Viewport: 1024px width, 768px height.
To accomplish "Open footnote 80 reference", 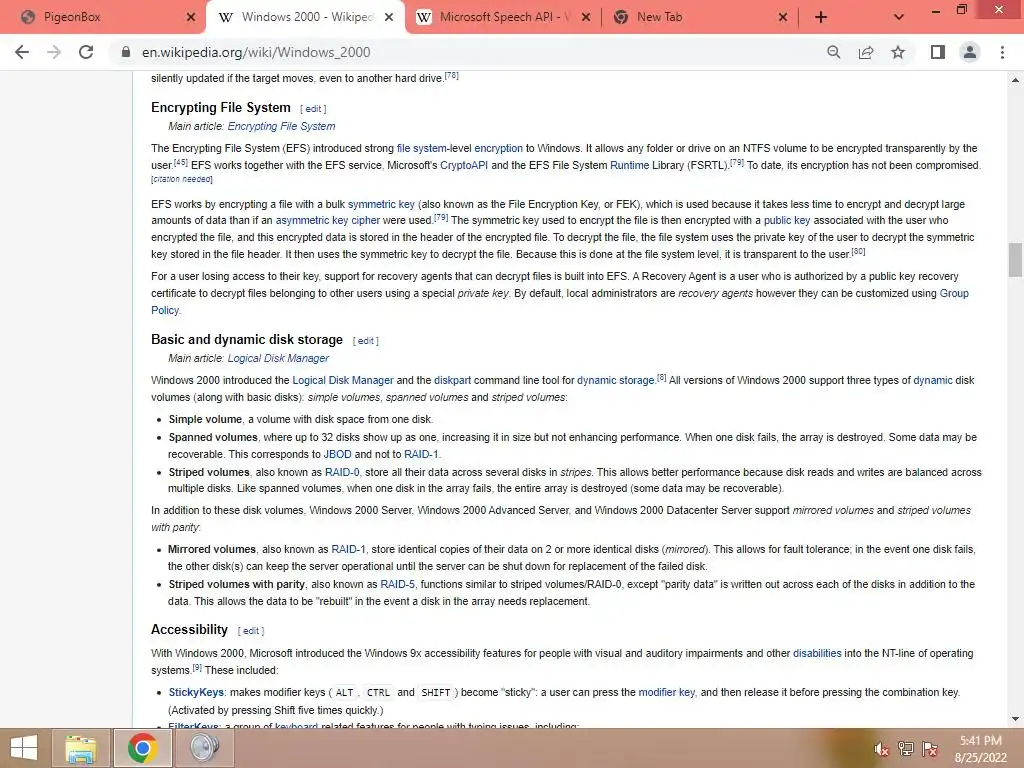I will pyautogui.click(x=858, y=251).
